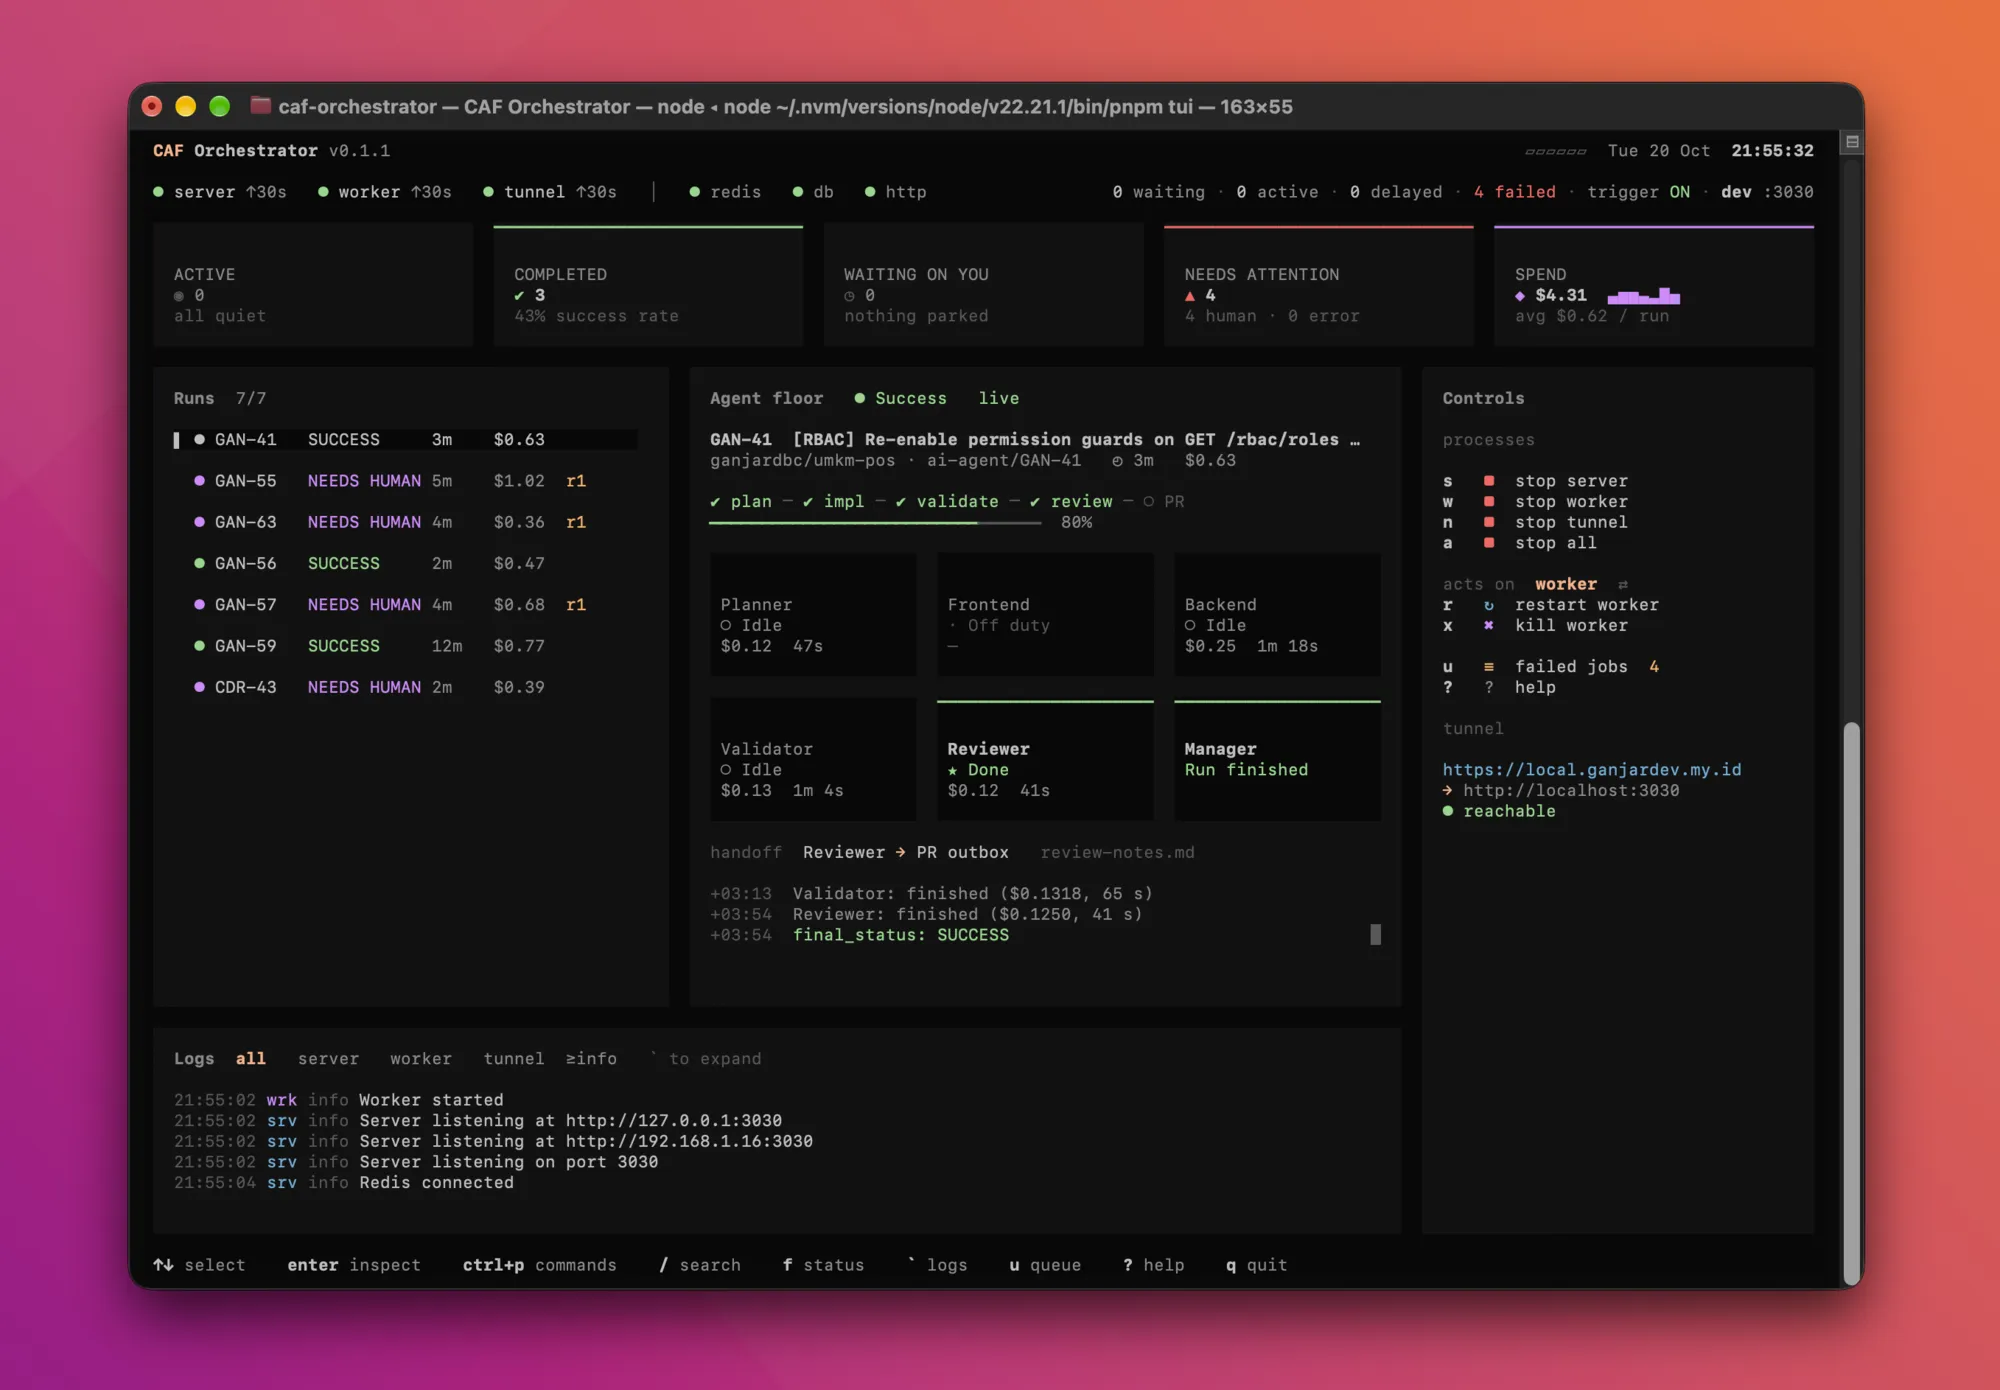Click the kill worker cross icon
This screenshot has width=2000, height=1390.
1489,625
